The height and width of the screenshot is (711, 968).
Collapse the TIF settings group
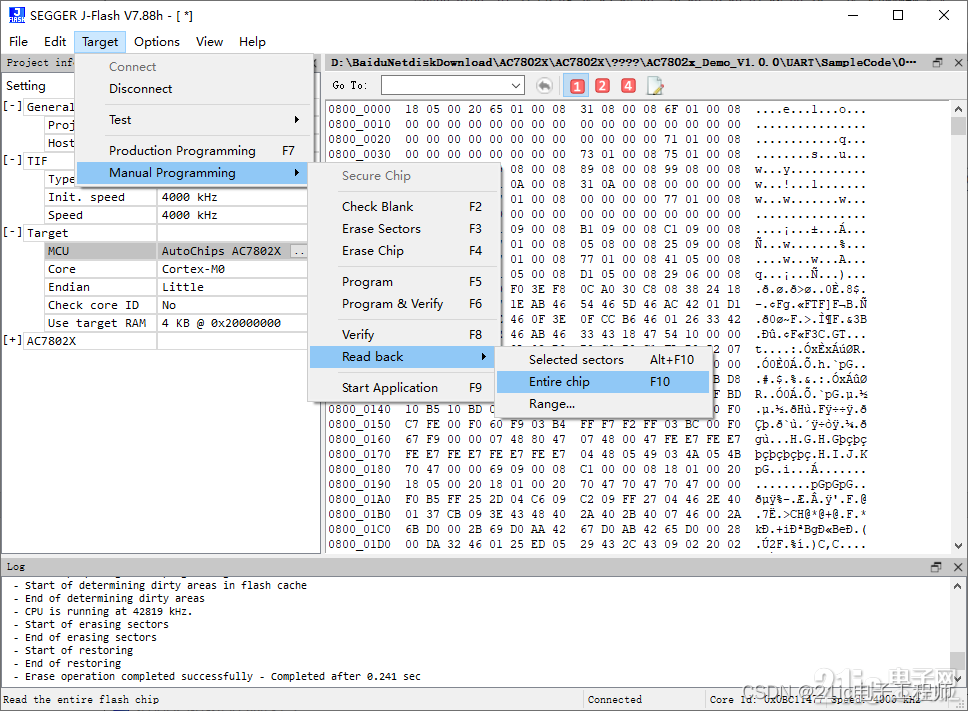(12, 160)
